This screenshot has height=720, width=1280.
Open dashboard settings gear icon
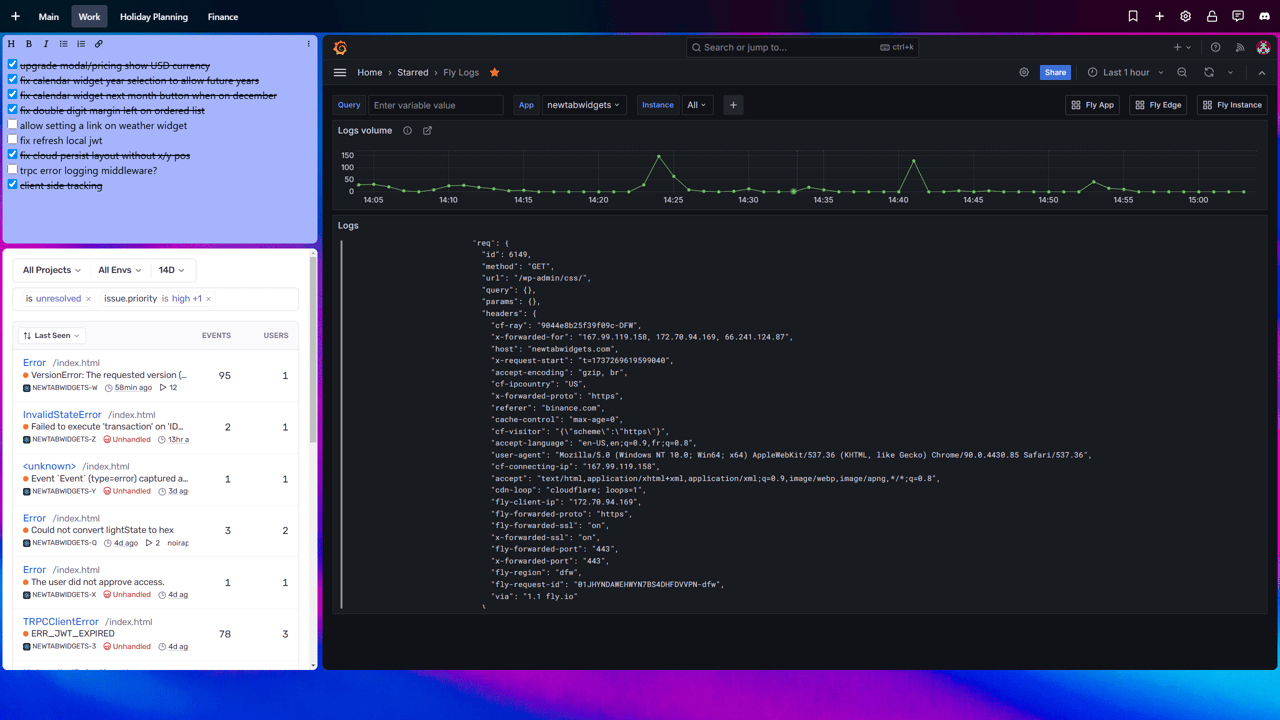tap(1024, 73)
